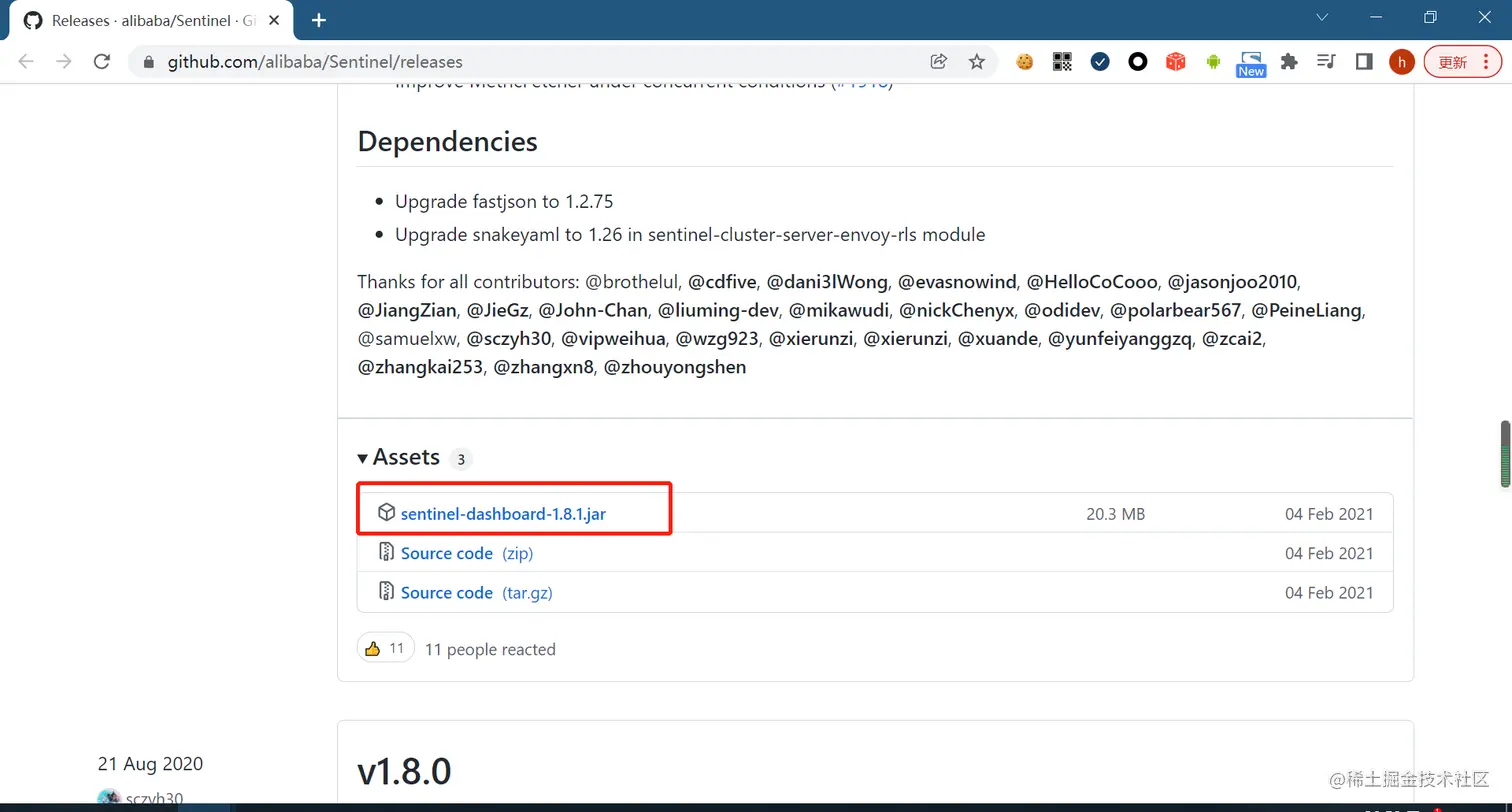1512x812 pixels.
Task: Open the @mikawudi contributor profile
Action: coord(839,310)
